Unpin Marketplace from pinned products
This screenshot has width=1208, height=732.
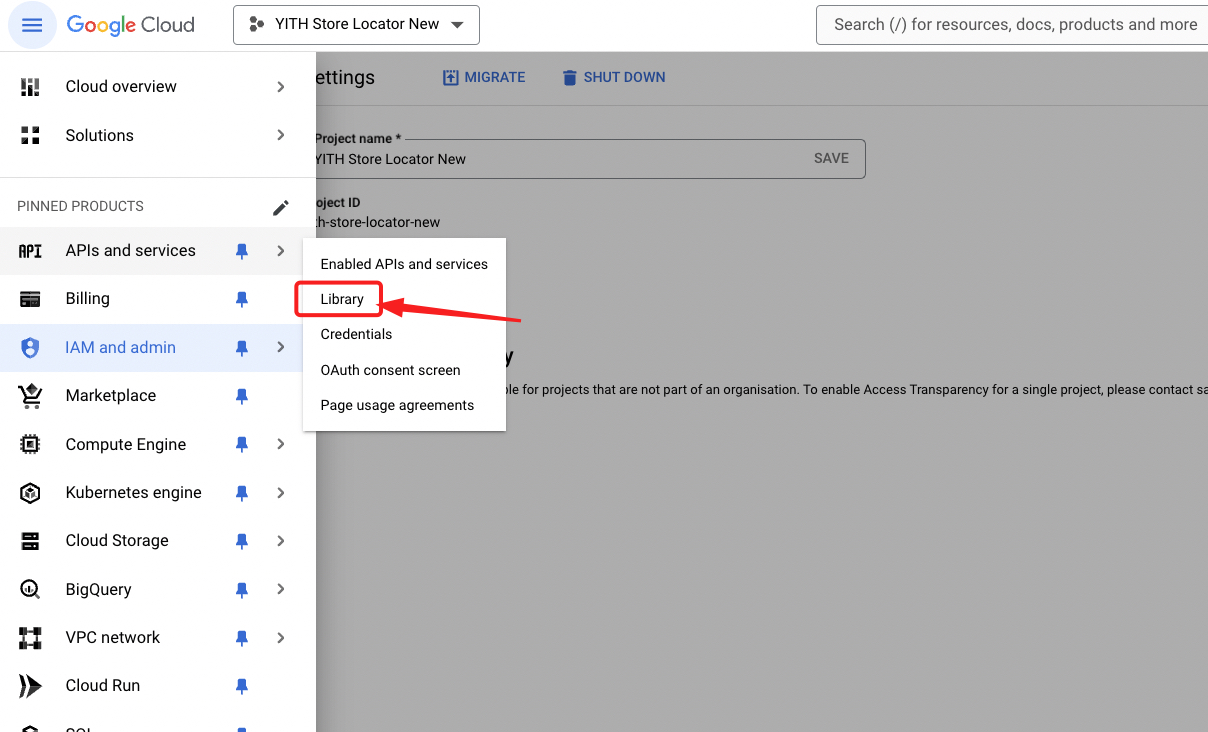241,396
